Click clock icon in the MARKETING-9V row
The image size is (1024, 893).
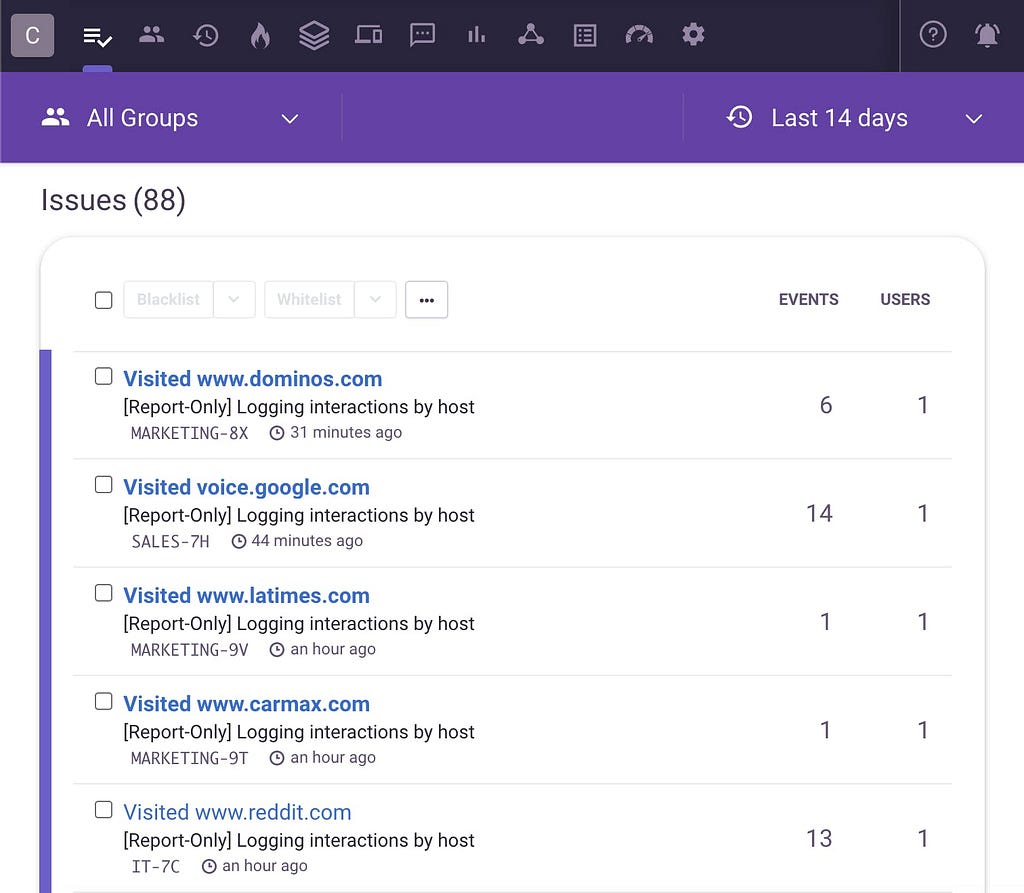(x=277, y=650)
